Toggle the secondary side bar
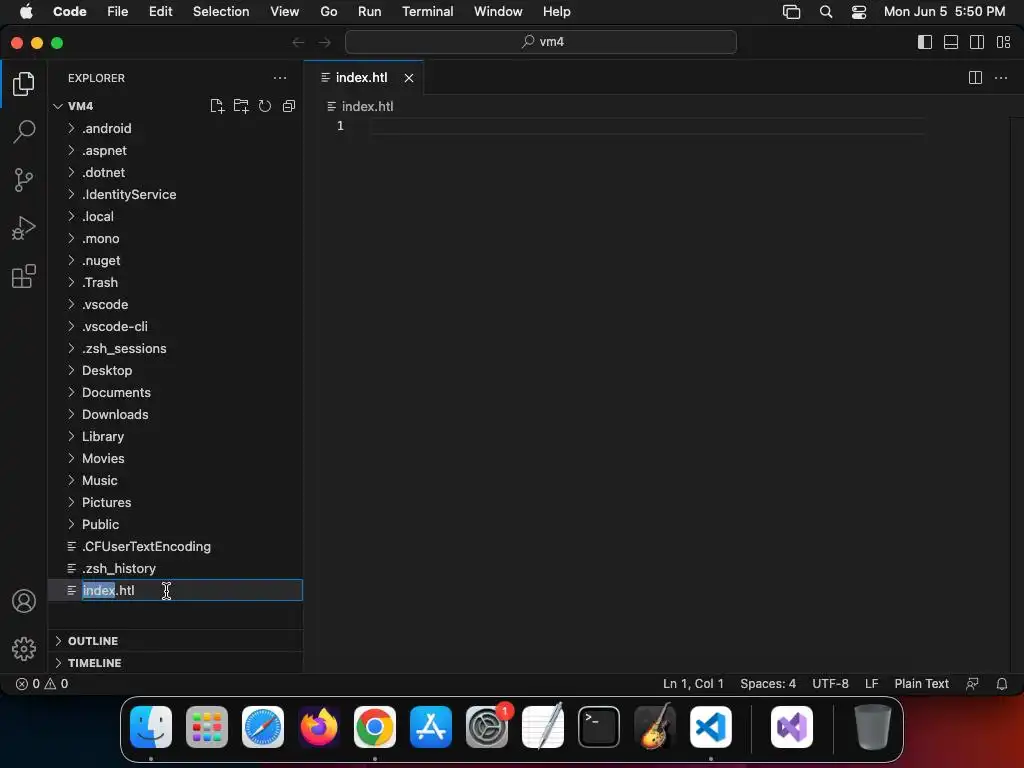Image resolution: width=1024 pixels, height=768 pixels. point(977,42)
